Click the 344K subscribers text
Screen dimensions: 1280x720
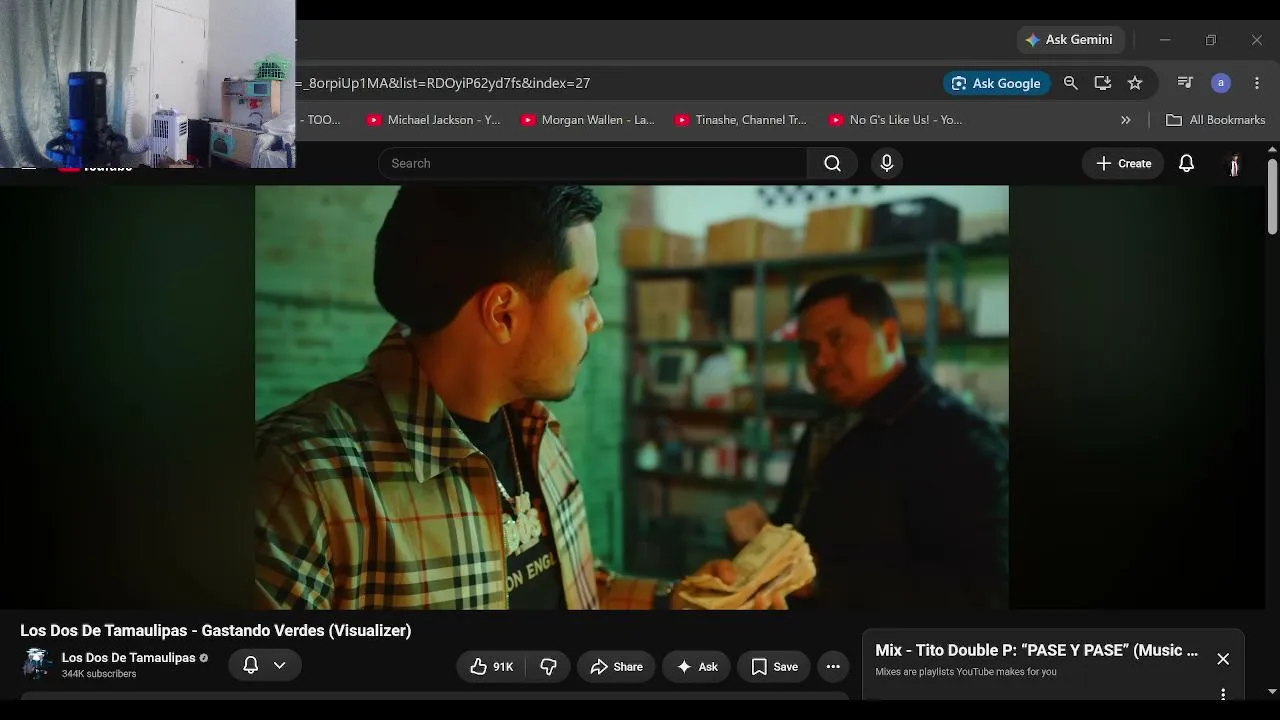99,674
